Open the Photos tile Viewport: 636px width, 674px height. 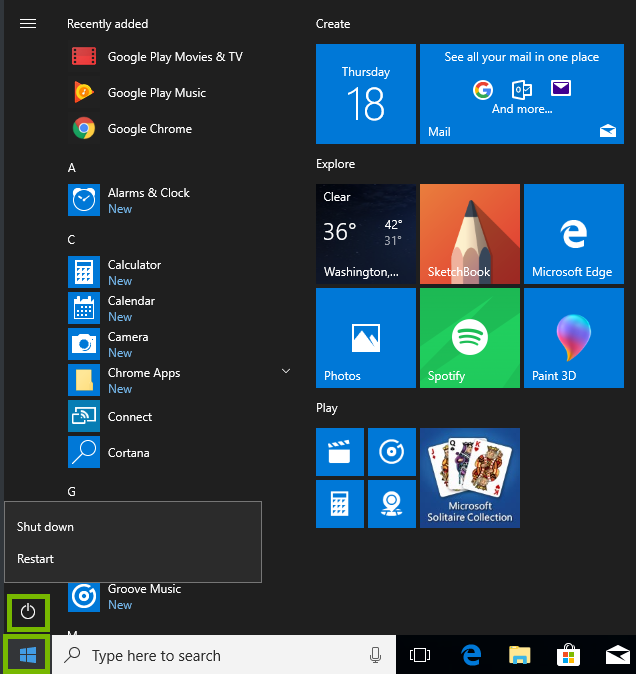coord(366,338)
